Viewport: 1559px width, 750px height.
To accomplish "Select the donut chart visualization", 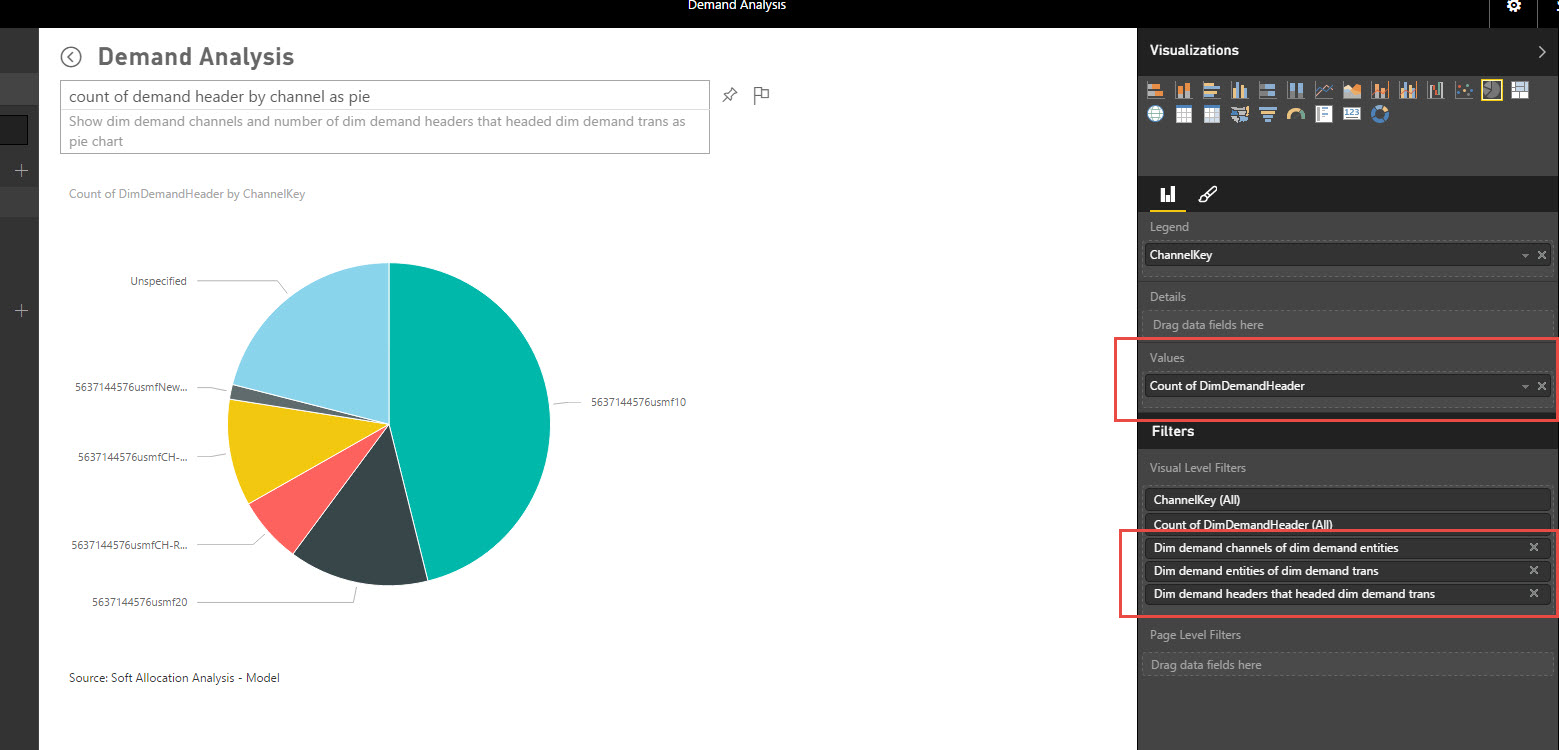I will (x=1380, y=114).
